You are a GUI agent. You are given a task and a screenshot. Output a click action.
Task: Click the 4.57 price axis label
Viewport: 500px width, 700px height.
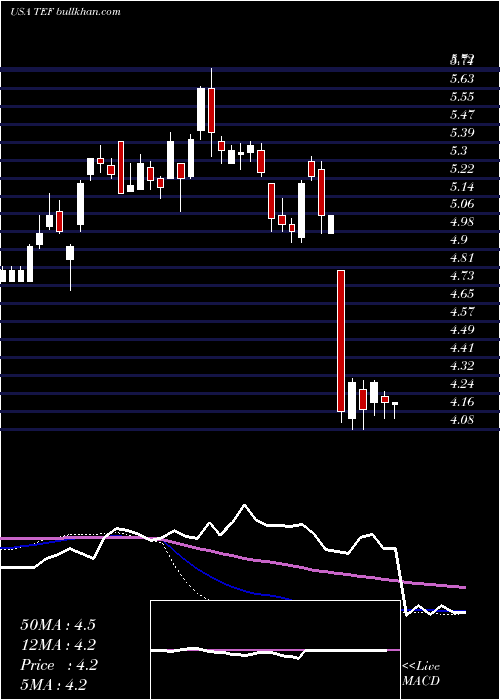[x=462, y=312]
